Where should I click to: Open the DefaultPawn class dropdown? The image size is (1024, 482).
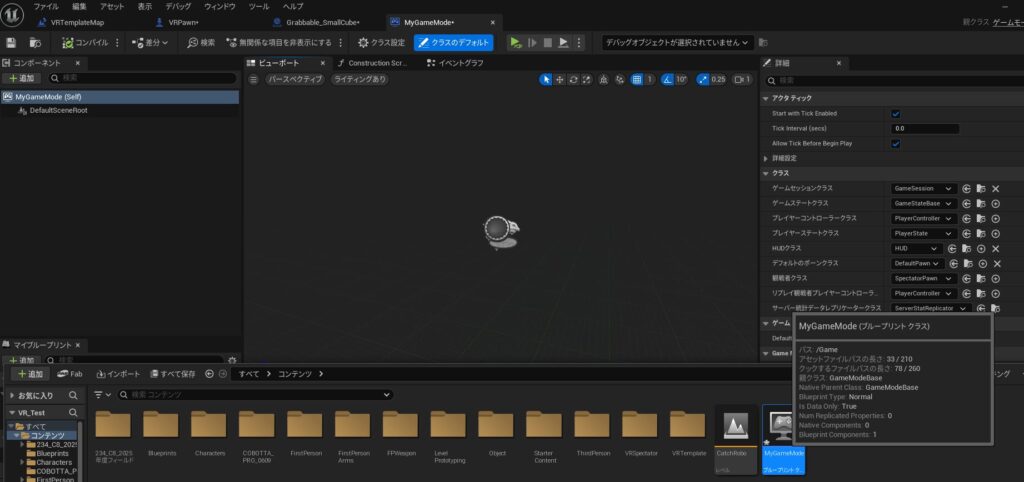tap(918, 263)
